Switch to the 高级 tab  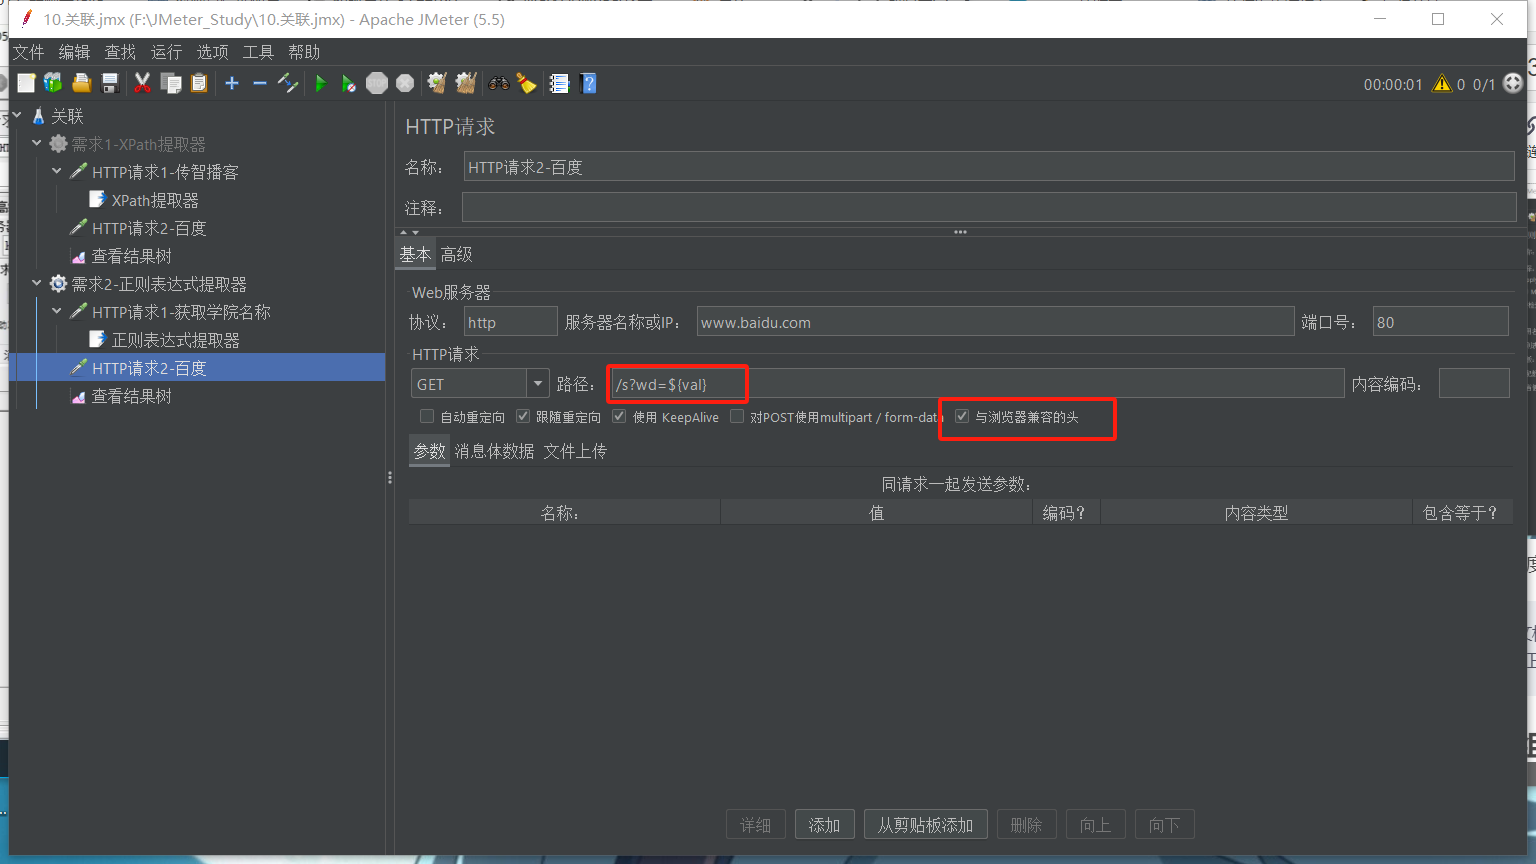[x=456, y=254]
